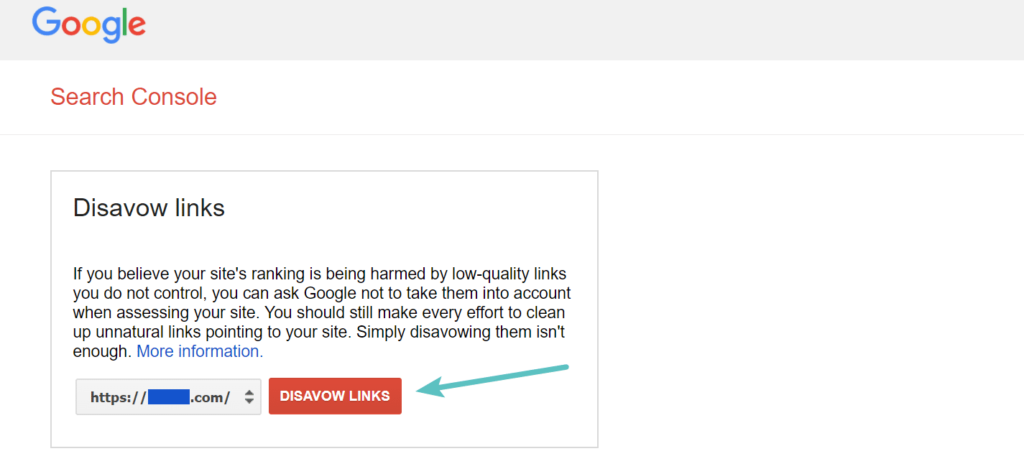This screenshot has width=1024, height=469.
Task: Click the up-down arrows on the site selector
Action: click(249, 397)
